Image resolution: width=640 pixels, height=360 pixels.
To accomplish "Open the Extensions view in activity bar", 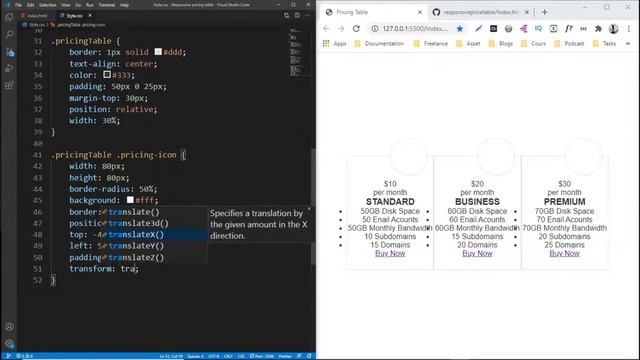I will pos(9,85).
